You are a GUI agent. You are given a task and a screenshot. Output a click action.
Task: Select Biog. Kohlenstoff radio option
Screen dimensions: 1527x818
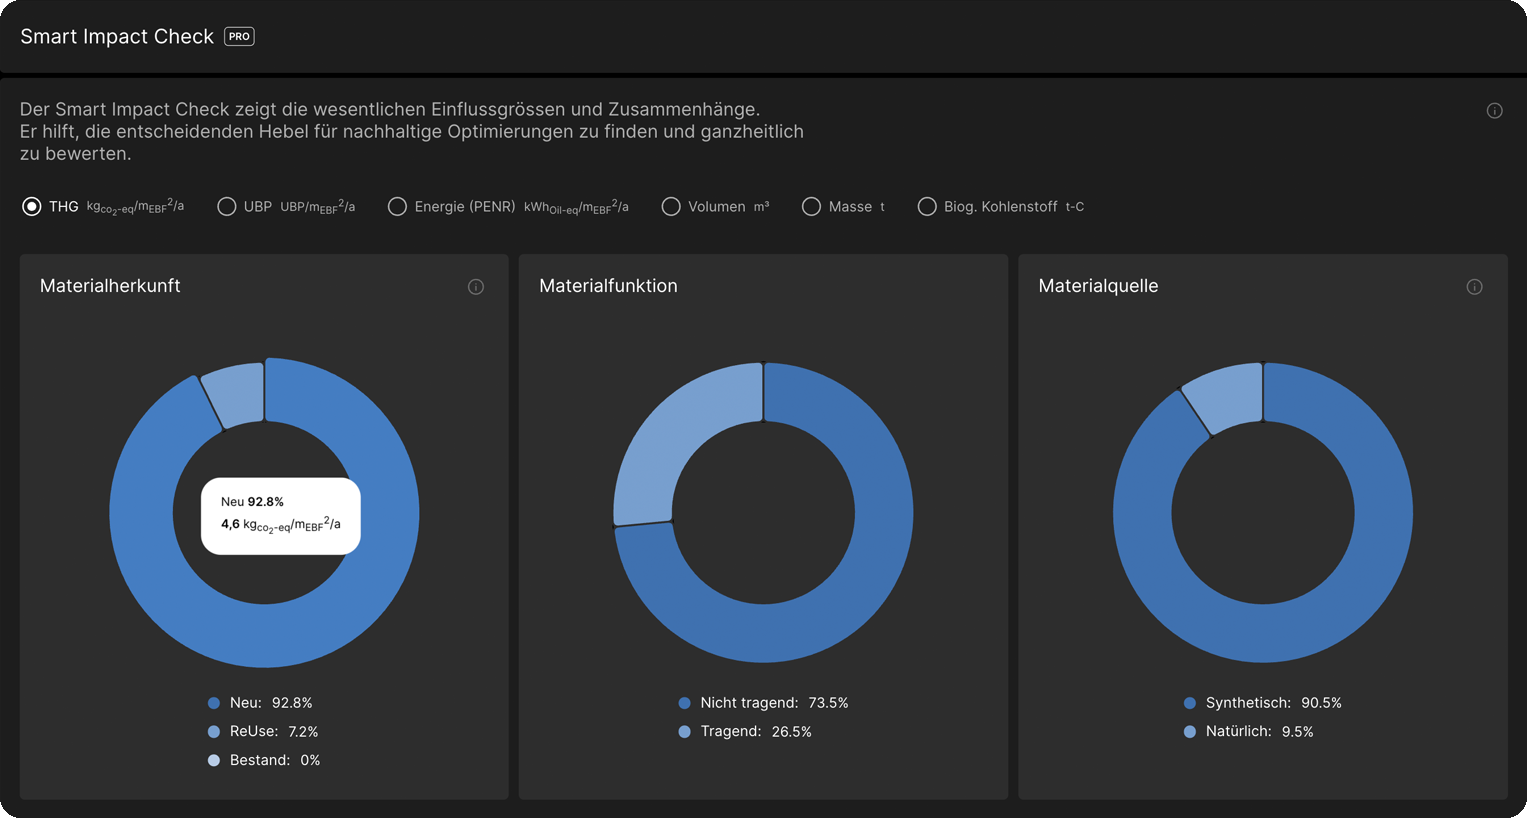[x=927, y=206]
